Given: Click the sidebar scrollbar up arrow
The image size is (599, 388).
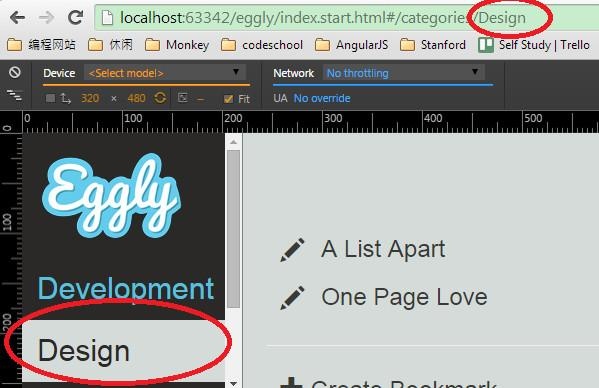Looking at the screenshot, I should [234, 142].
